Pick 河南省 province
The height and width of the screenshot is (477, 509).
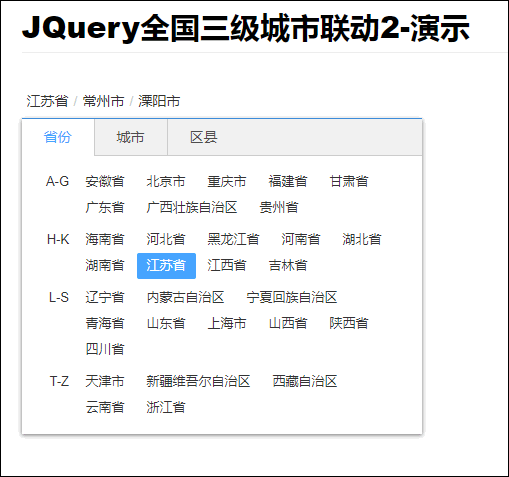(x=301, y=239)
